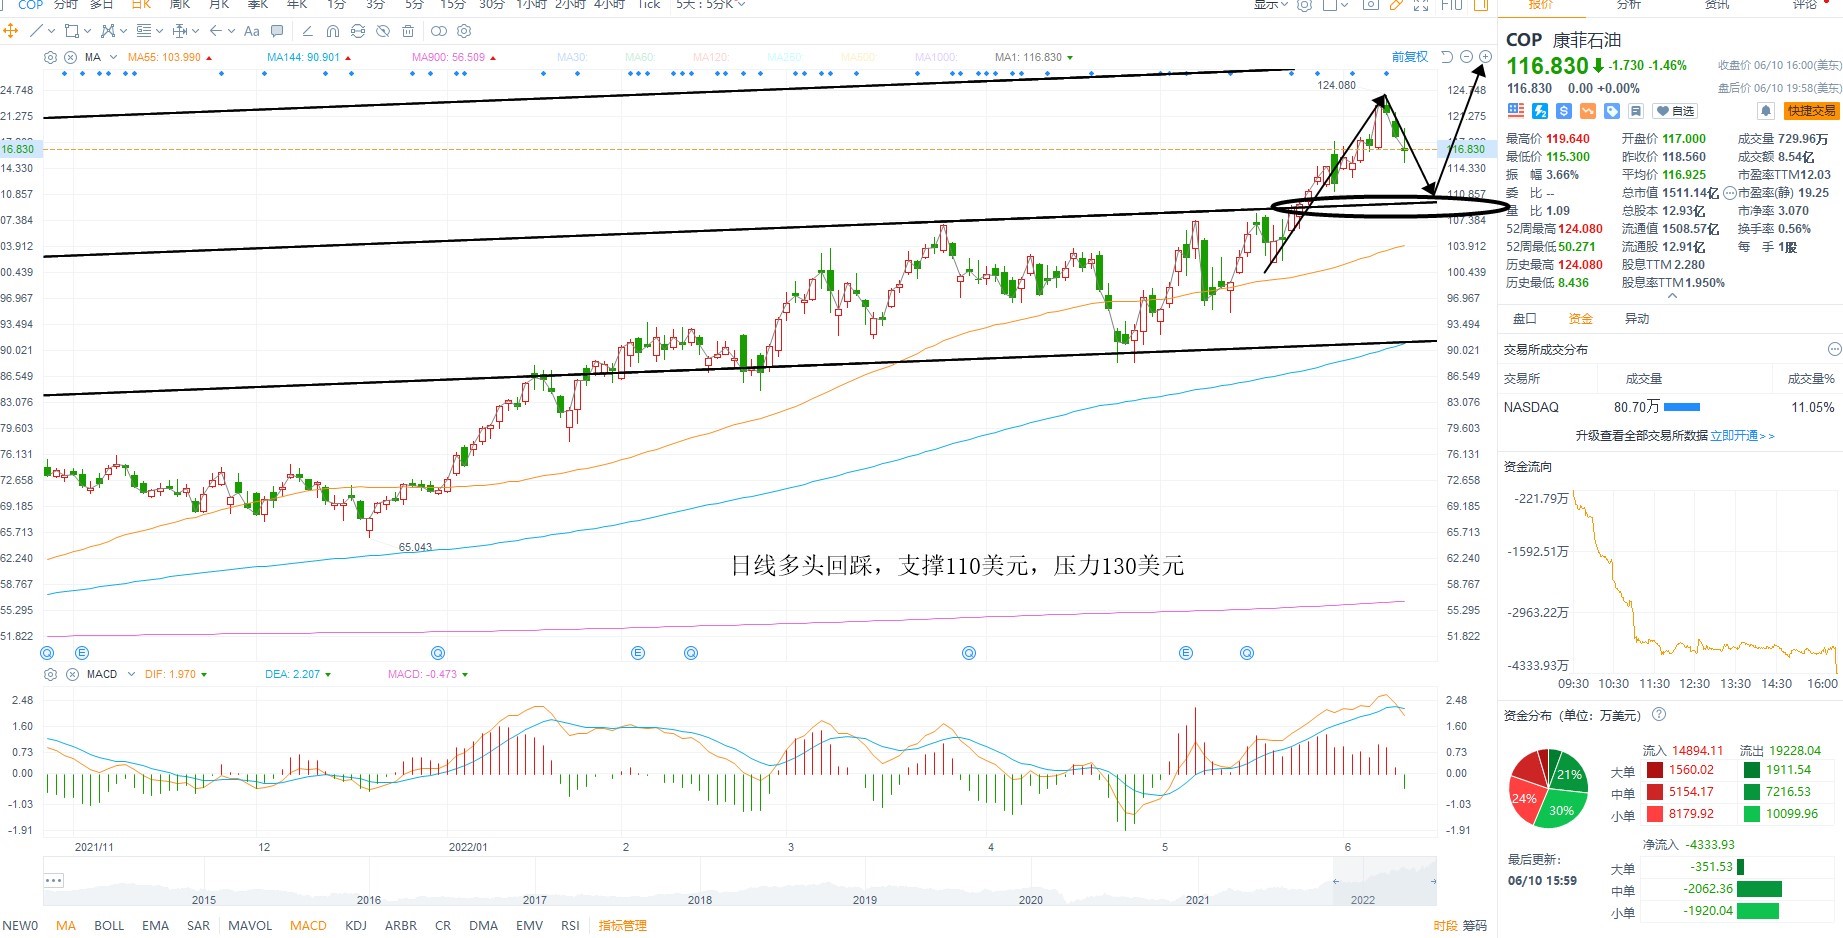
Task: Toggle hide all drawings eye icon
Action: pyautogui.click(x=383, y=31)
